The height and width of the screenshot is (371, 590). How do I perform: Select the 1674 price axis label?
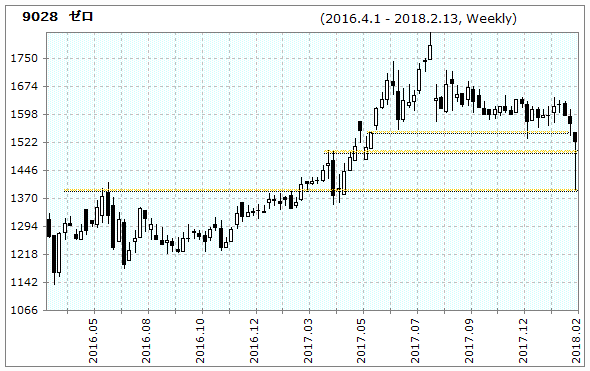(24, 86)
